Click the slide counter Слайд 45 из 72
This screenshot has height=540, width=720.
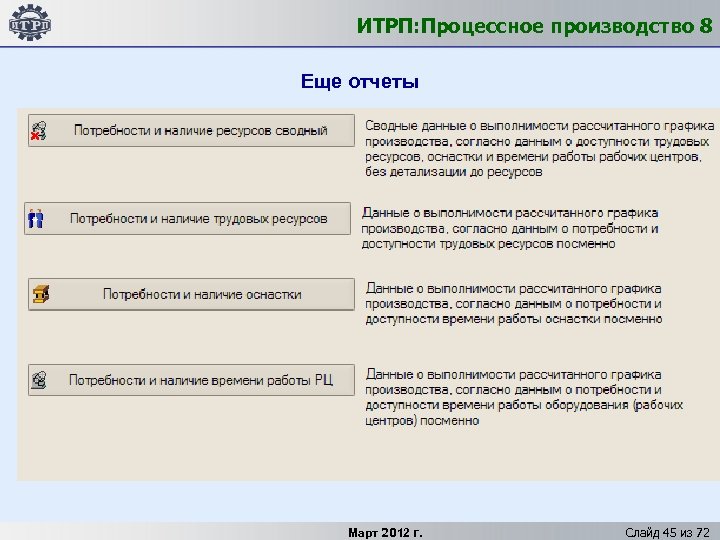coord(667,533)
